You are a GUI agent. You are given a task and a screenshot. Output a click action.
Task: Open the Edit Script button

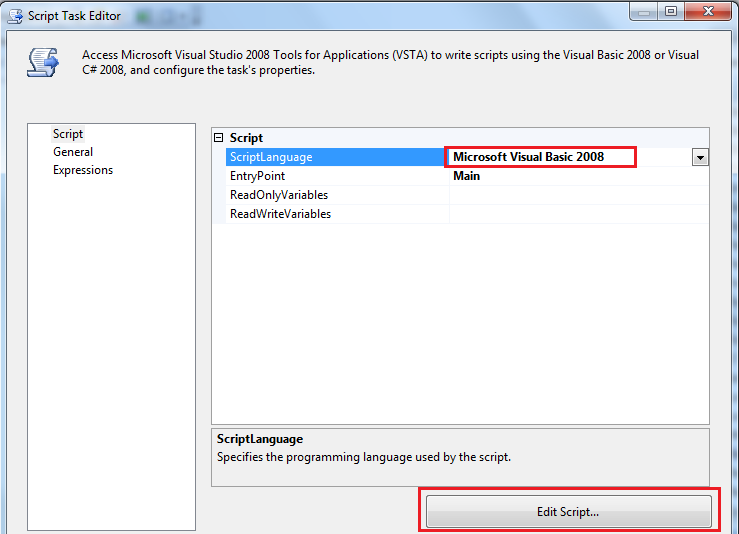click(x=568, y=511)
